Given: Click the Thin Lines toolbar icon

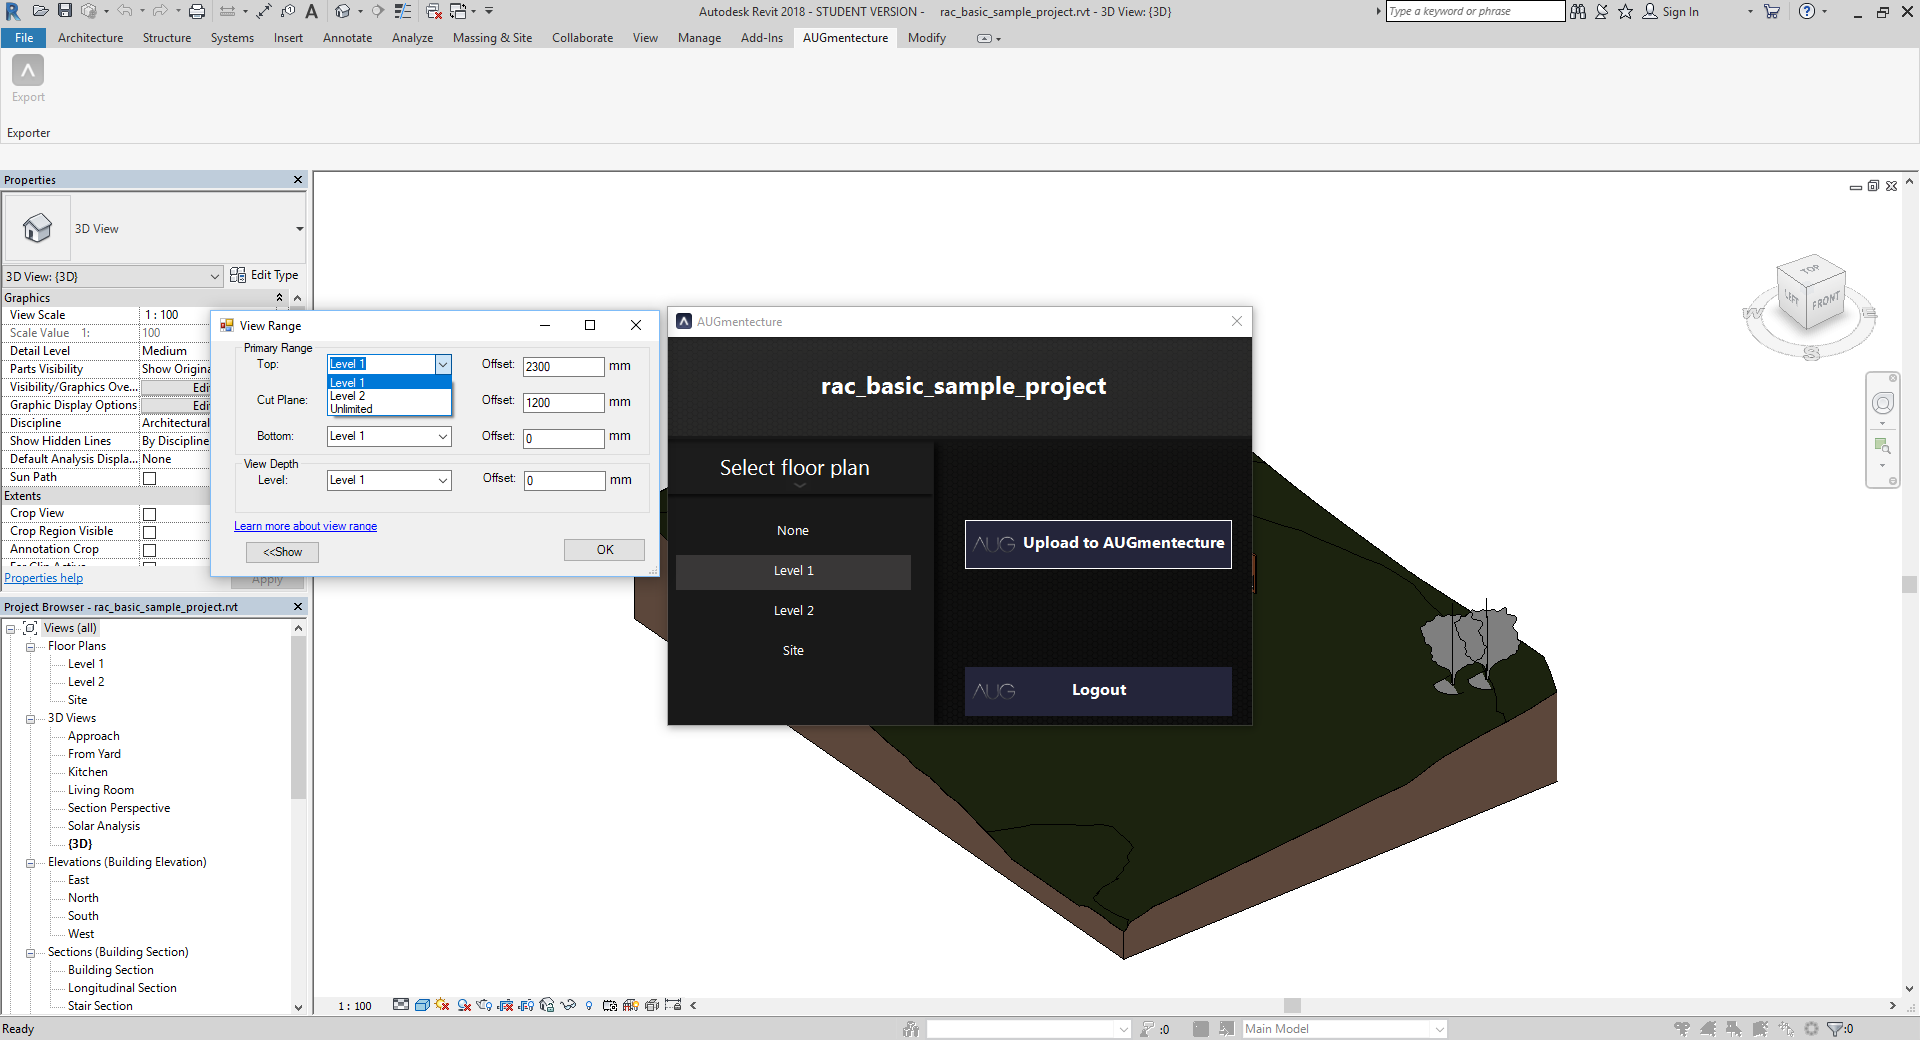Looking at the screenshot, I should coord(403,11).
